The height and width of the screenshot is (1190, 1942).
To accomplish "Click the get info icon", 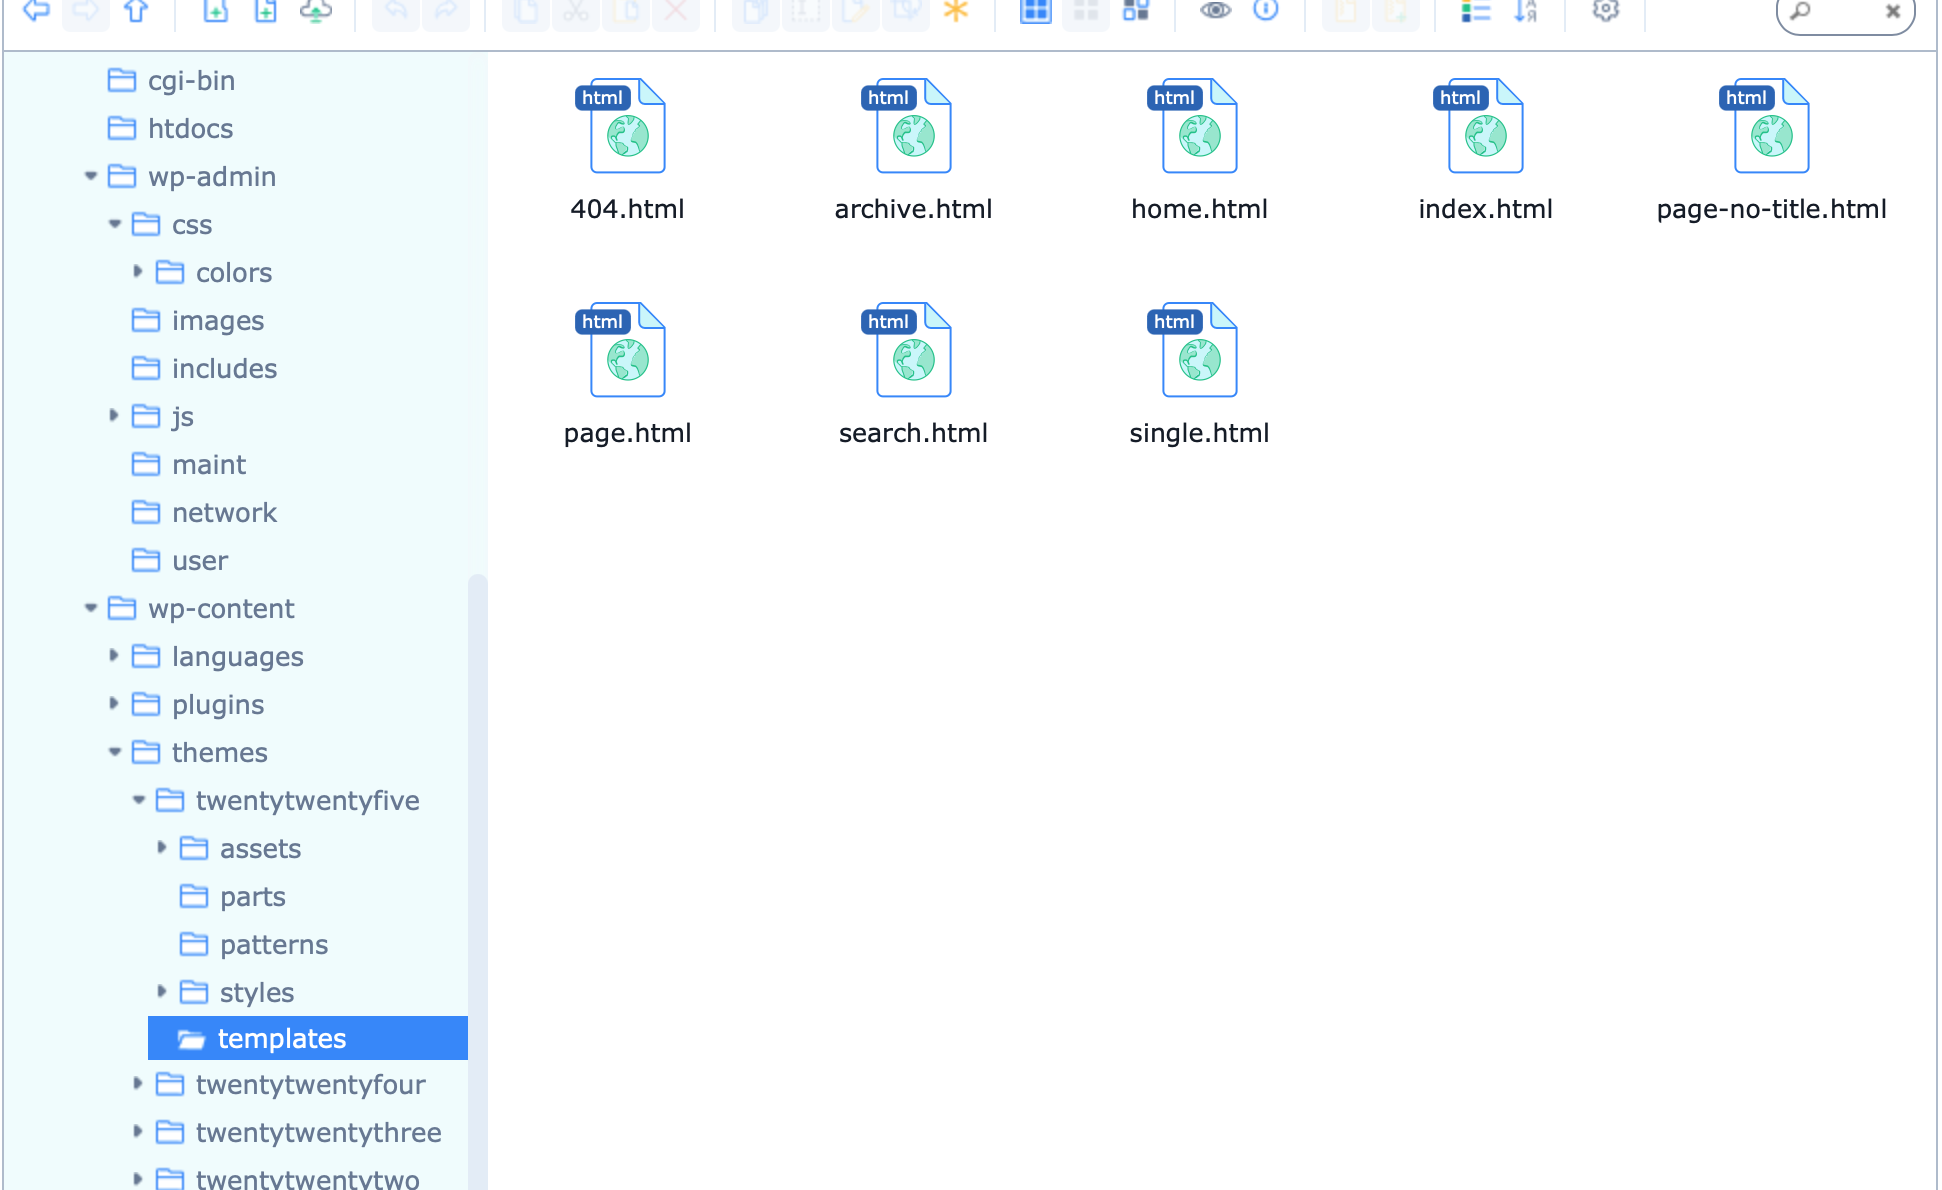I will coord(1266,11).
